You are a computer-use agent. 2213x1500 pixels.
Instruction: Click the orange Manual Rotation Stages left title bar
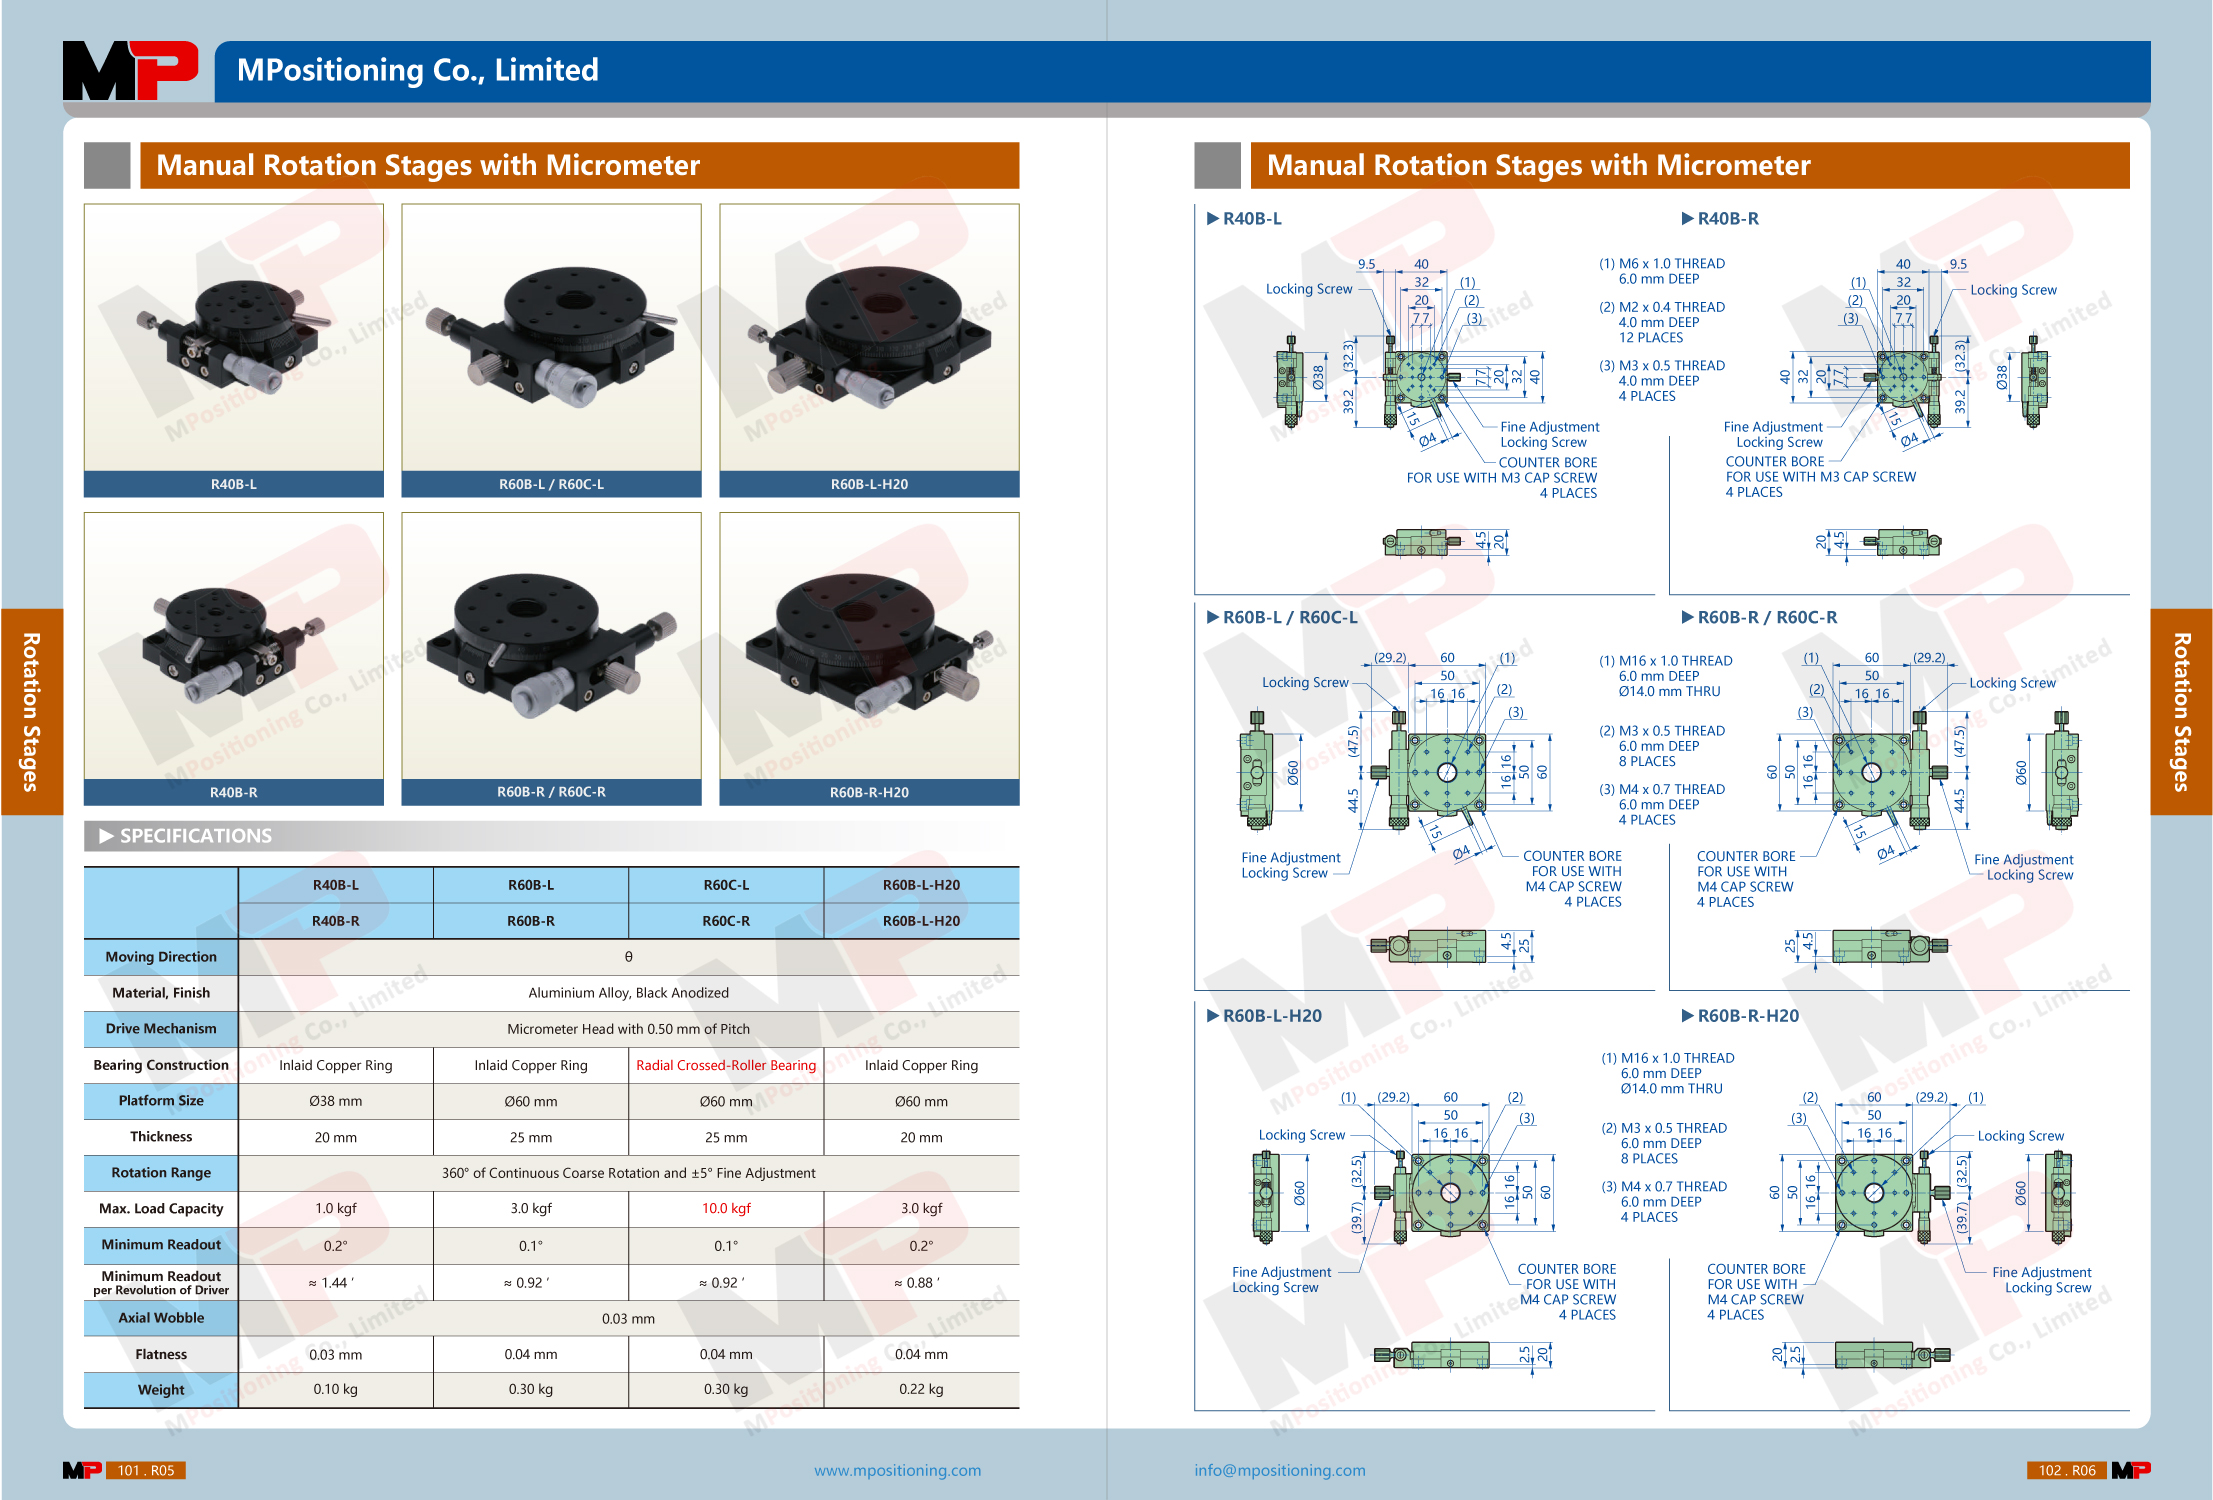(x=579, y=165)
